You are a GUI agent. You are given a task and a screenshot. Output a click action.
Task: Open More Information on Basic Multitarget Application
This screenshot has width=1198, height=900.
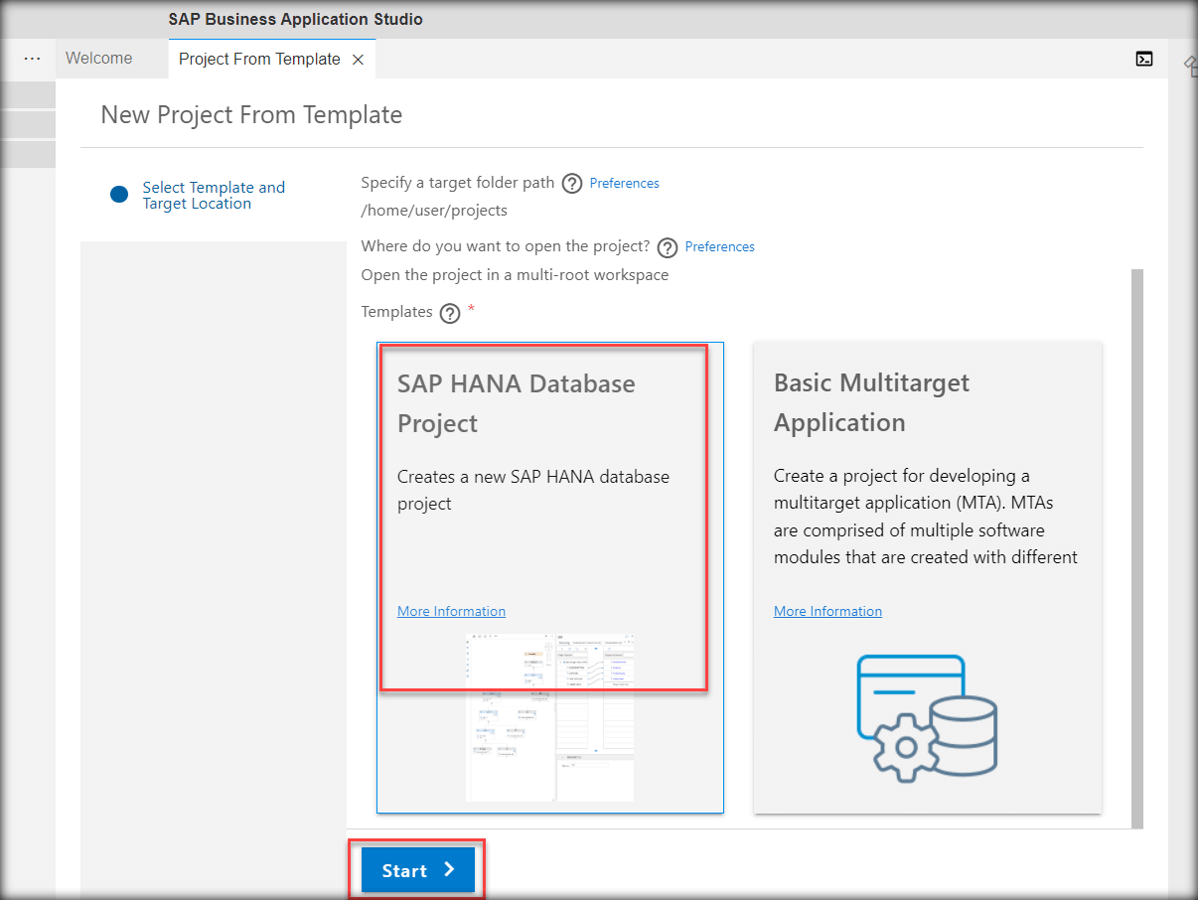tap(828, 611)
